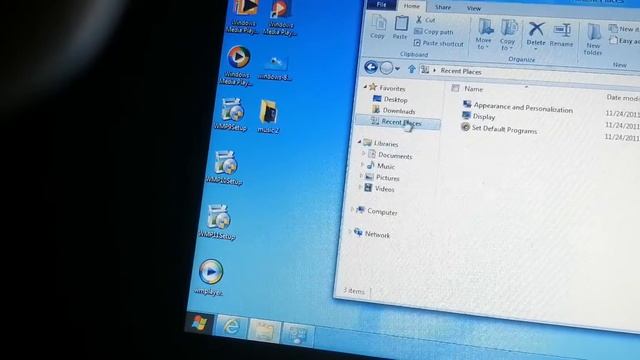
Task: Click the Back navigation arrow
Action: click(371, 67)
